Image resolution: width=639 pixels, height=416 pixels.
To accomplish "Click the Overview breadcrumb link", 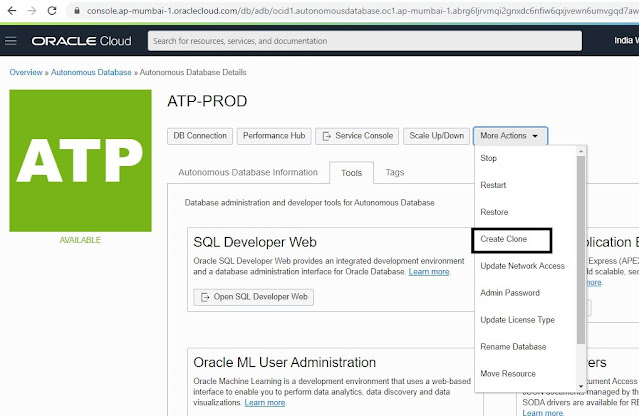I will 27,73.
